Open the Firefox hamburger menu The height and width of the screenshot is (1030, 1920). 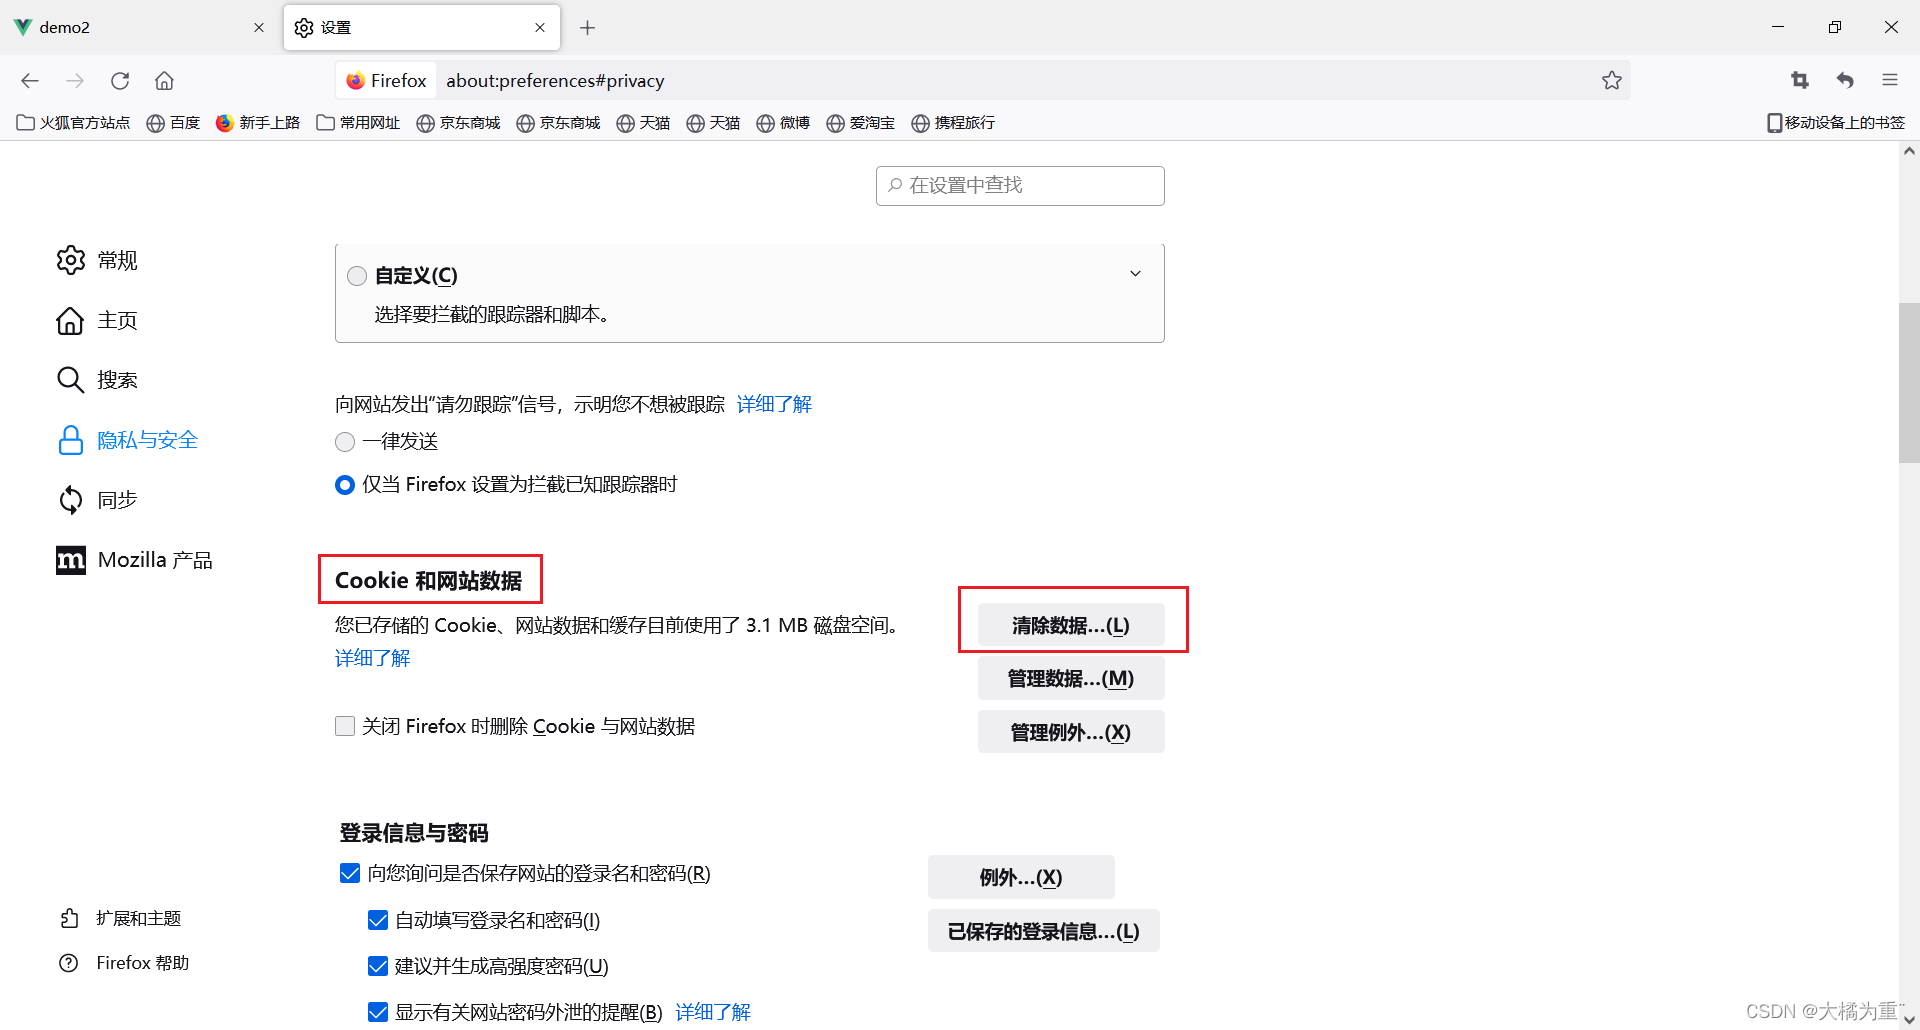(1890, 81)
